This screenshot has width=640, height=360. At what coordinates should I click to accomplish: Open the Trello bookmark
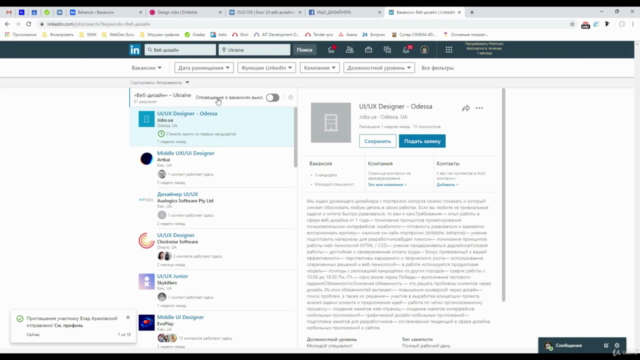click(x=219, y=35)
